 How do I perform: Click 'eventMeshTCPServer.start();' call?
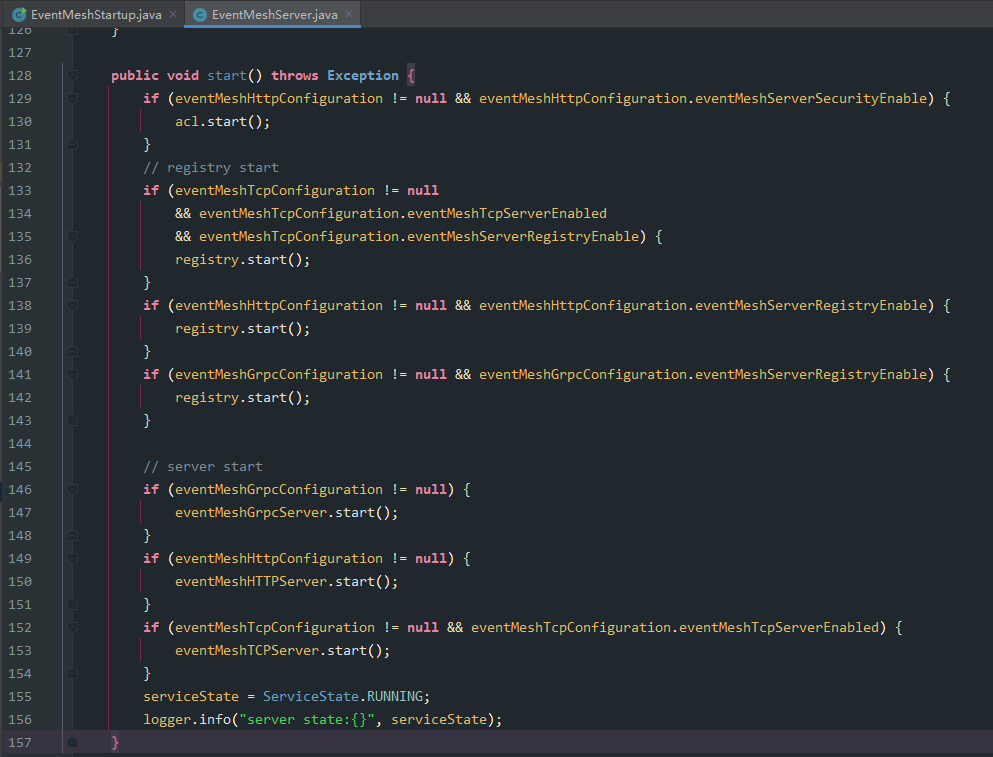coord(282,651)
